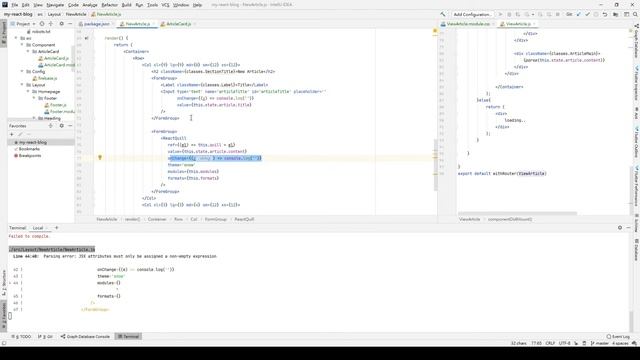The height and width of the screenshot is (360, 640).
Task: Toggle the Structure side tool tab
Action: (4, 283)
